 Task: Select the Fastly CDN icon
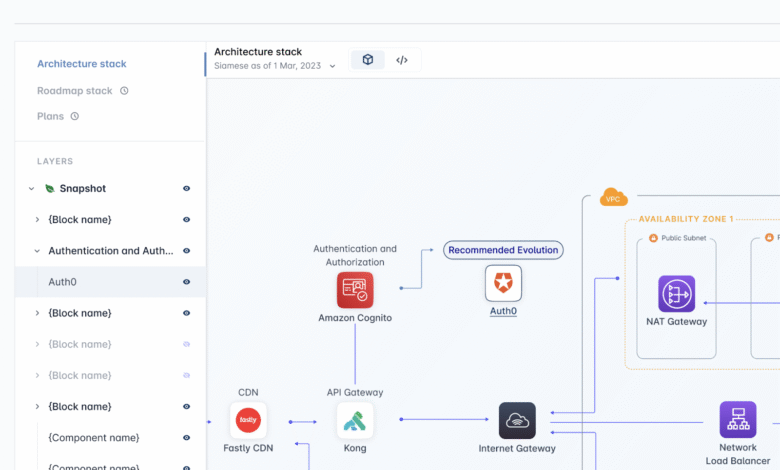[248, 420]
